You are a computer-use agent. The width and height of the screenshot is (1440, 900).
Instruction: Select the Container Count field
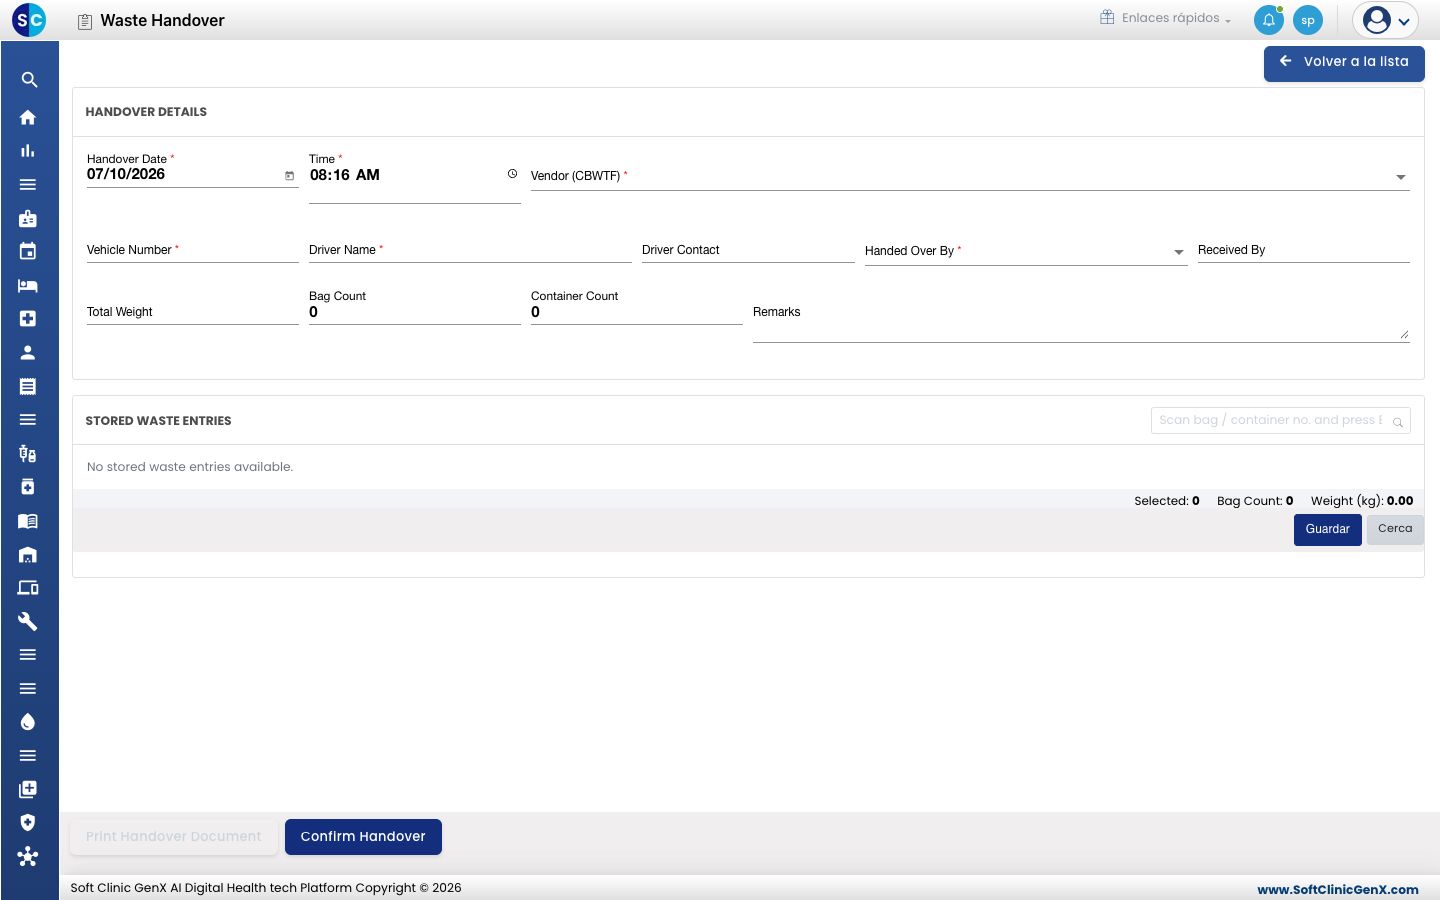click(637, 312)
